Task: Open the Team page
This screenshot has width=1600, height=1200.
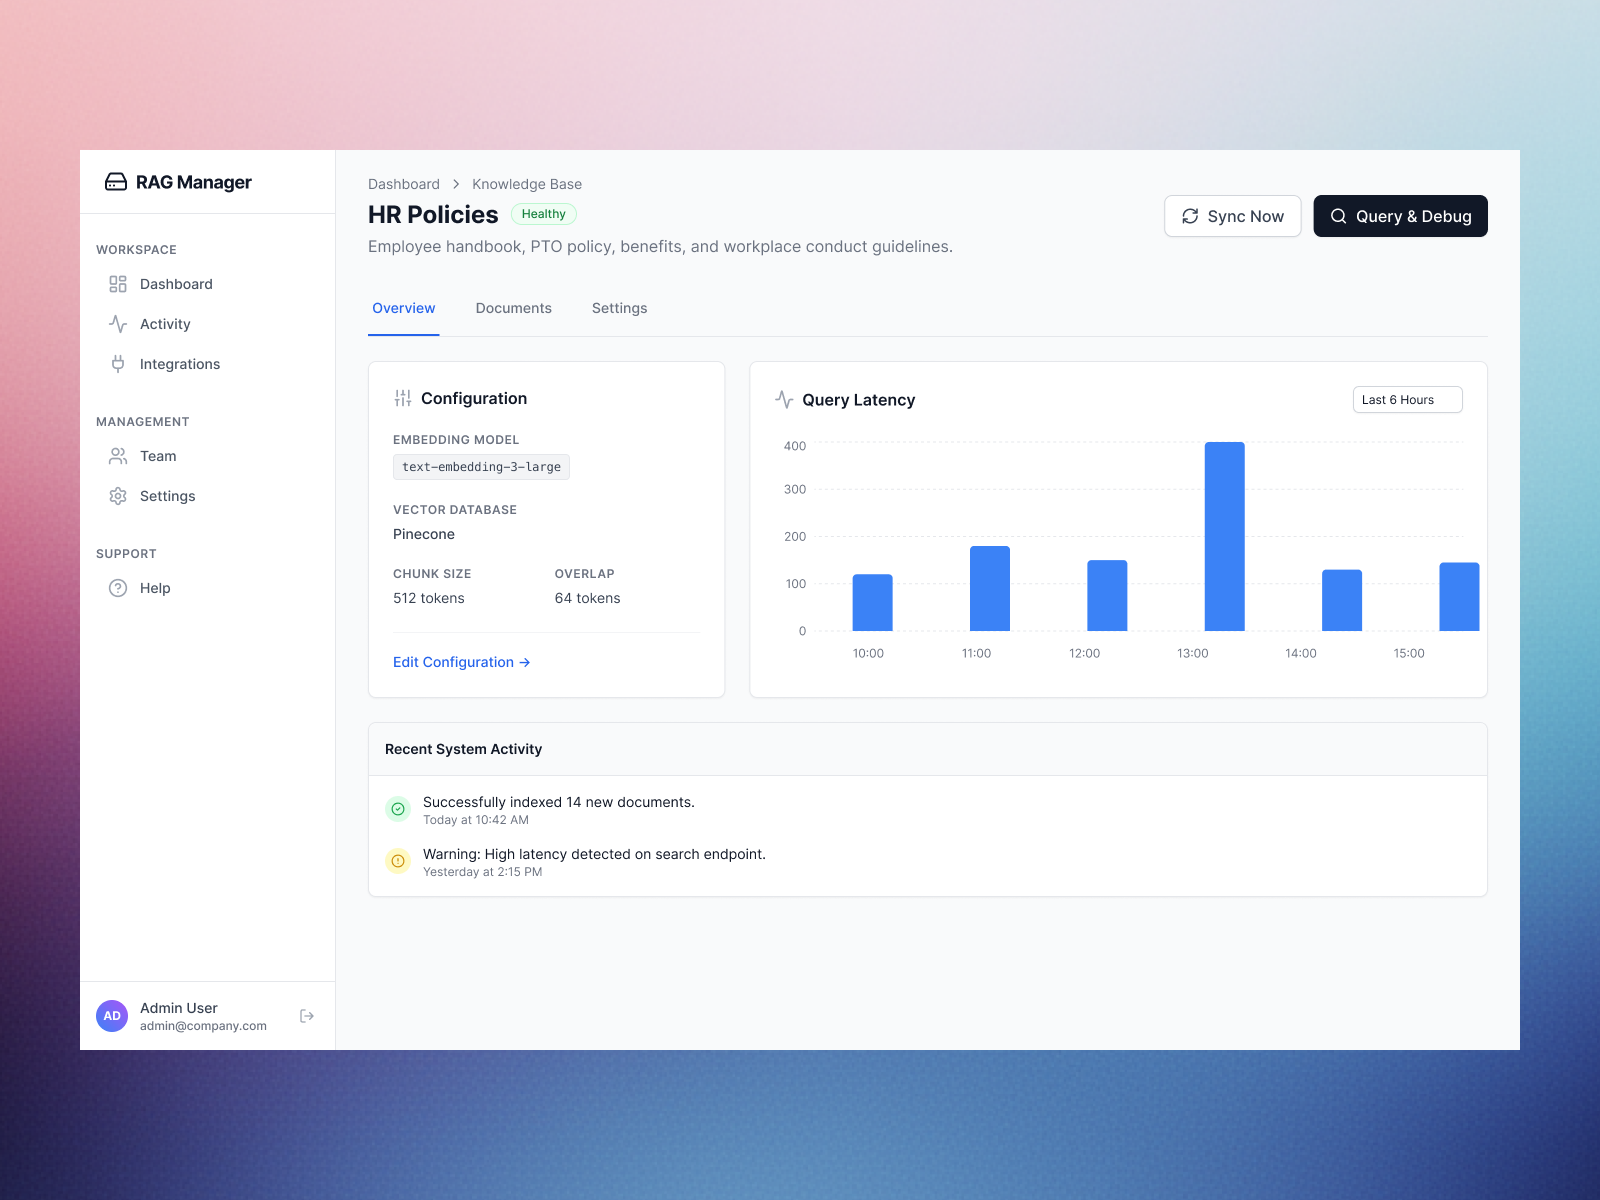Action: [207, 456]
